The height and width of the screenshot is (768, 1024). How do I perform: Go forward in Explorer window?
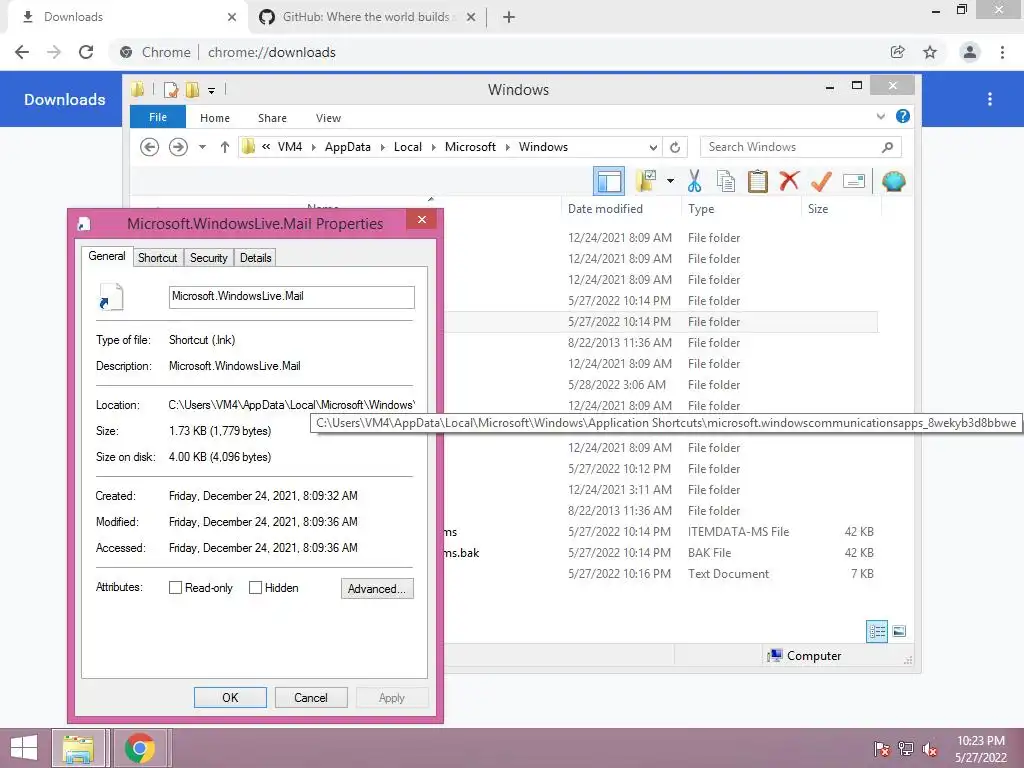point(178,147)
